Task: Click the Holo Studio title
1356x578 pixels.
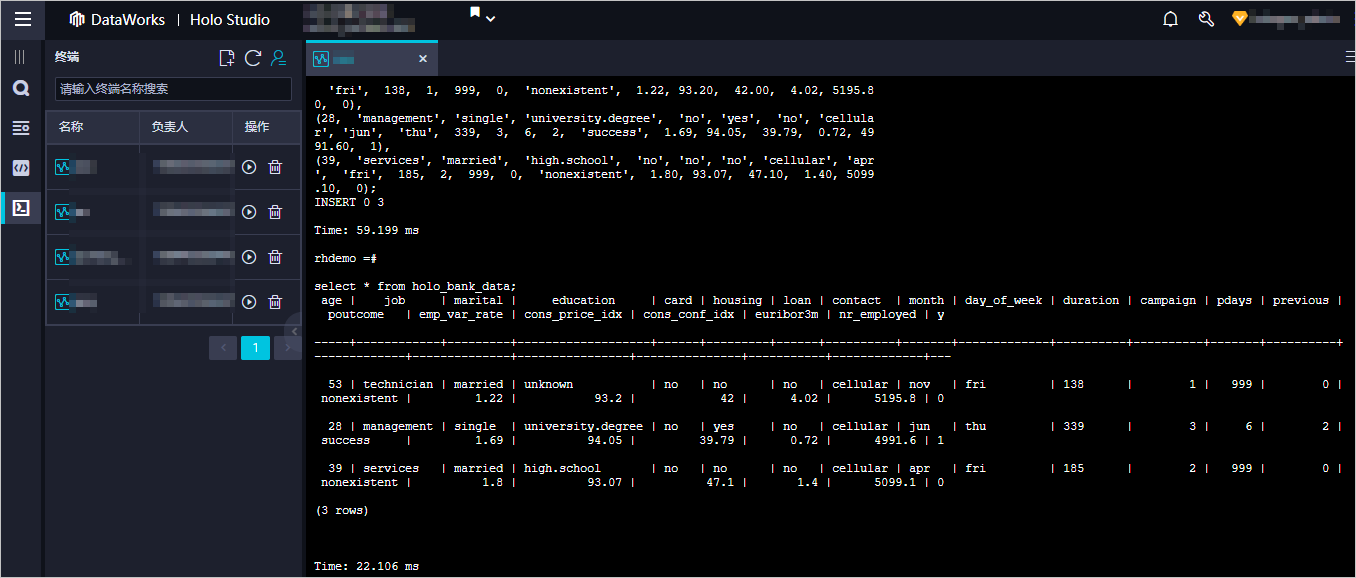Action: click(229, 19)
